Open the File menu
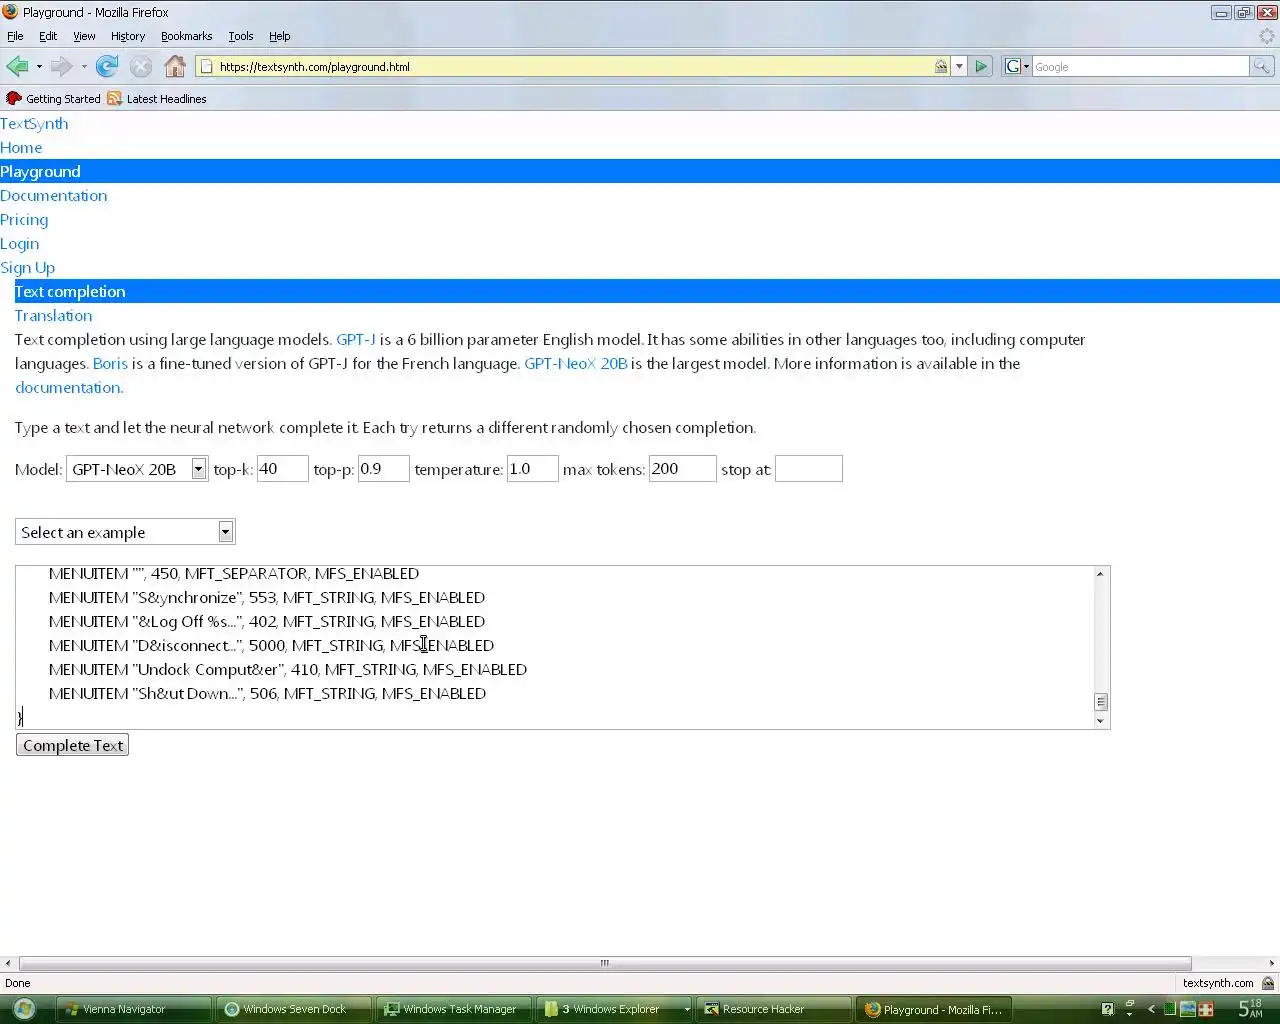1280x1024 pixels. point(15,36)
